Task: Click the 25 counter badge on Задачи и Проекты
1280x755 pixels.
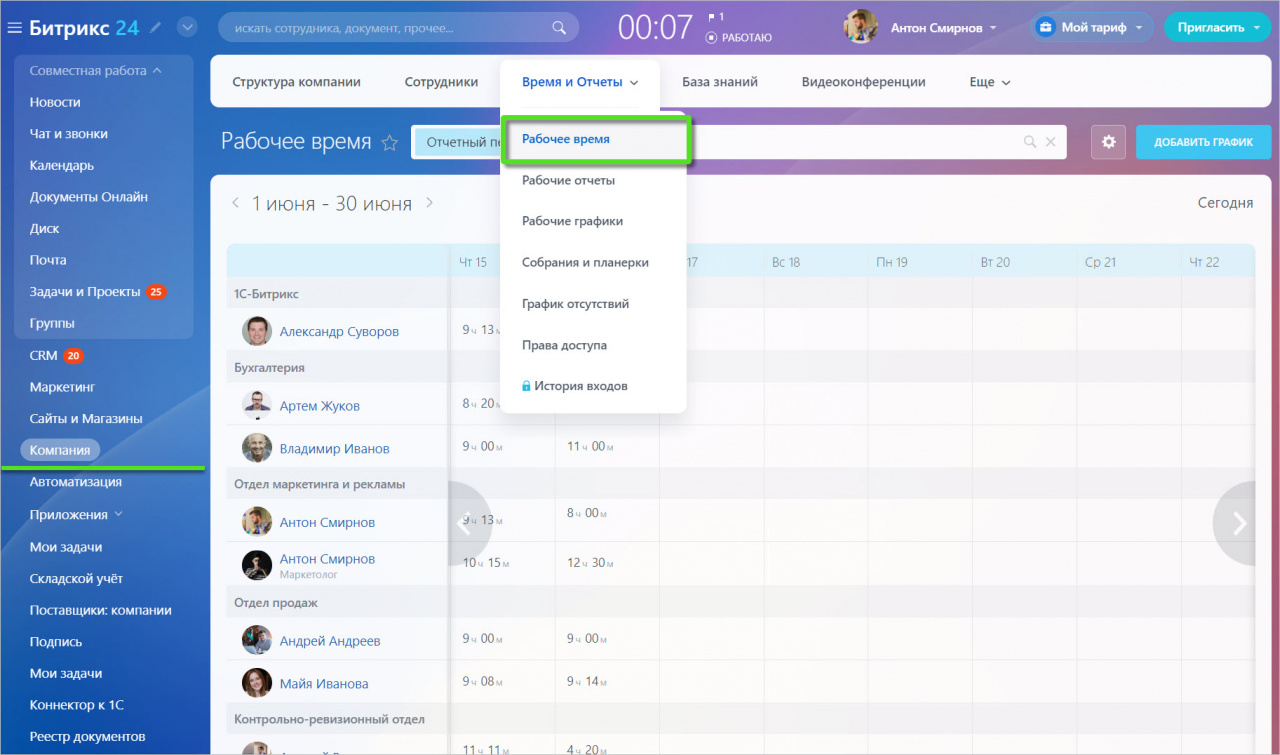Action: [156, 292]
